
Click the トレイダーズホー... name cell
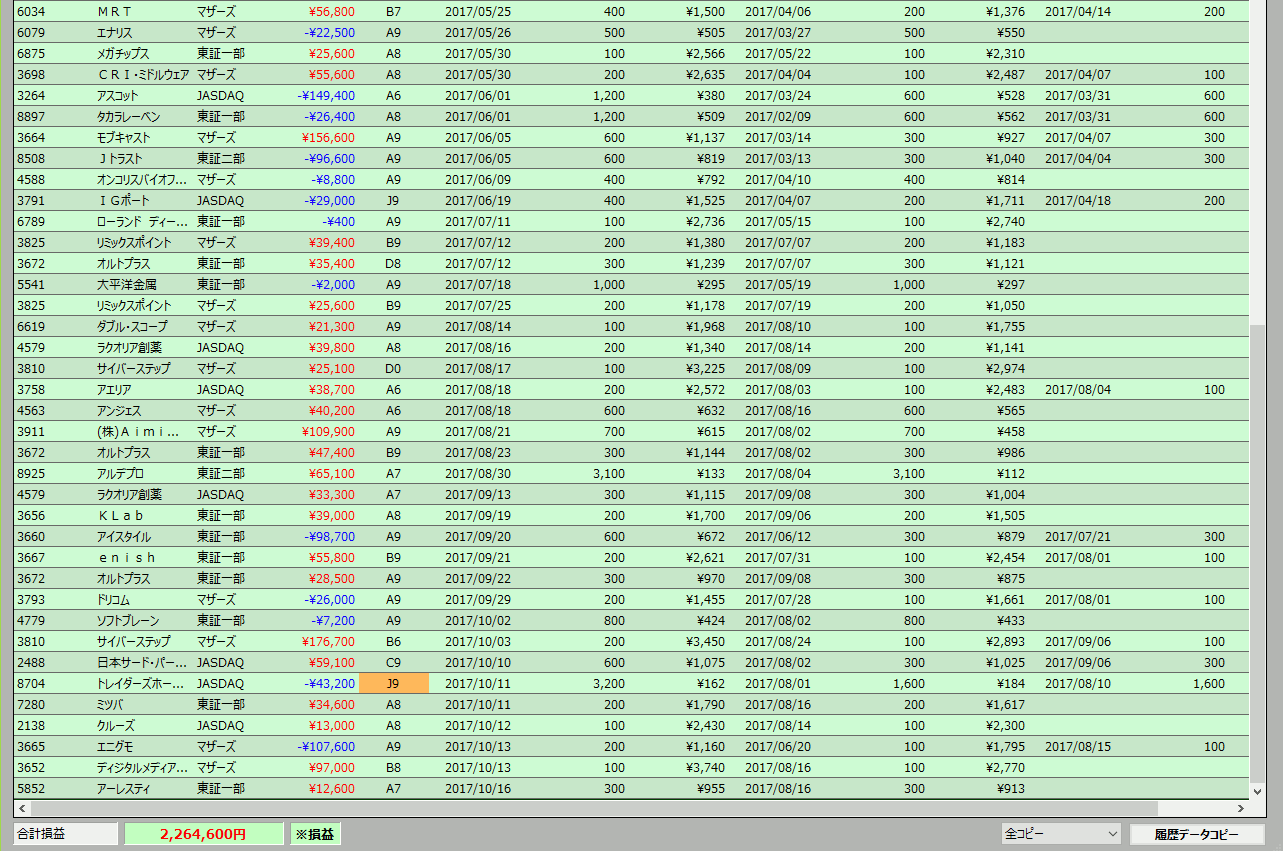141,683
